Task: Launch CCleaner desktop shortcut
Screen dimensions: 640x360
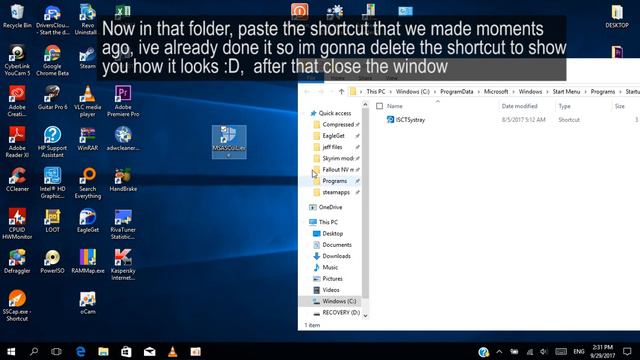Action: coord(17,180)
